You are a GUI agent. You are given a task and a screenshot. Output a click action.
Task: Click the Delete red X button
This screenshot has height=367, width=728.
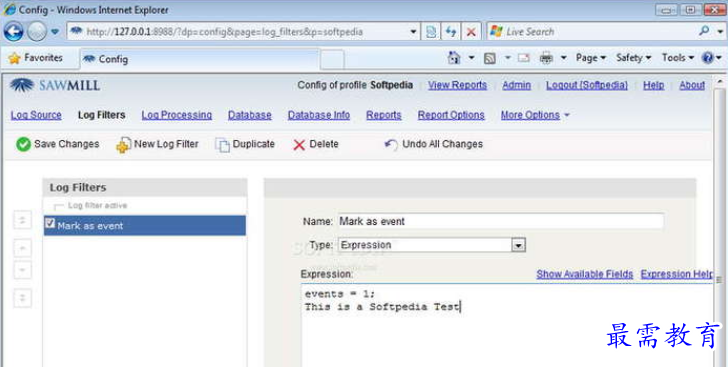coord(316,144)
